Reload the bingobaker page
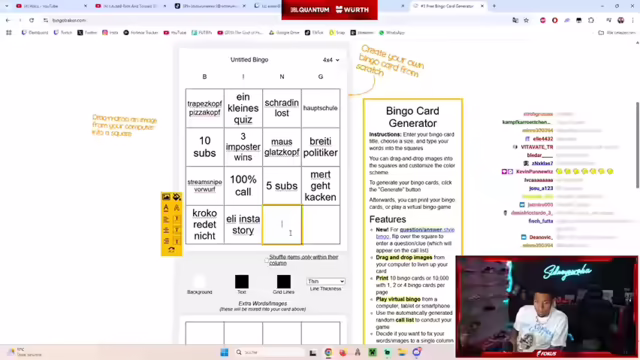Image resolution: width=640 pixels, height=360 pixels. pos(31,20)
